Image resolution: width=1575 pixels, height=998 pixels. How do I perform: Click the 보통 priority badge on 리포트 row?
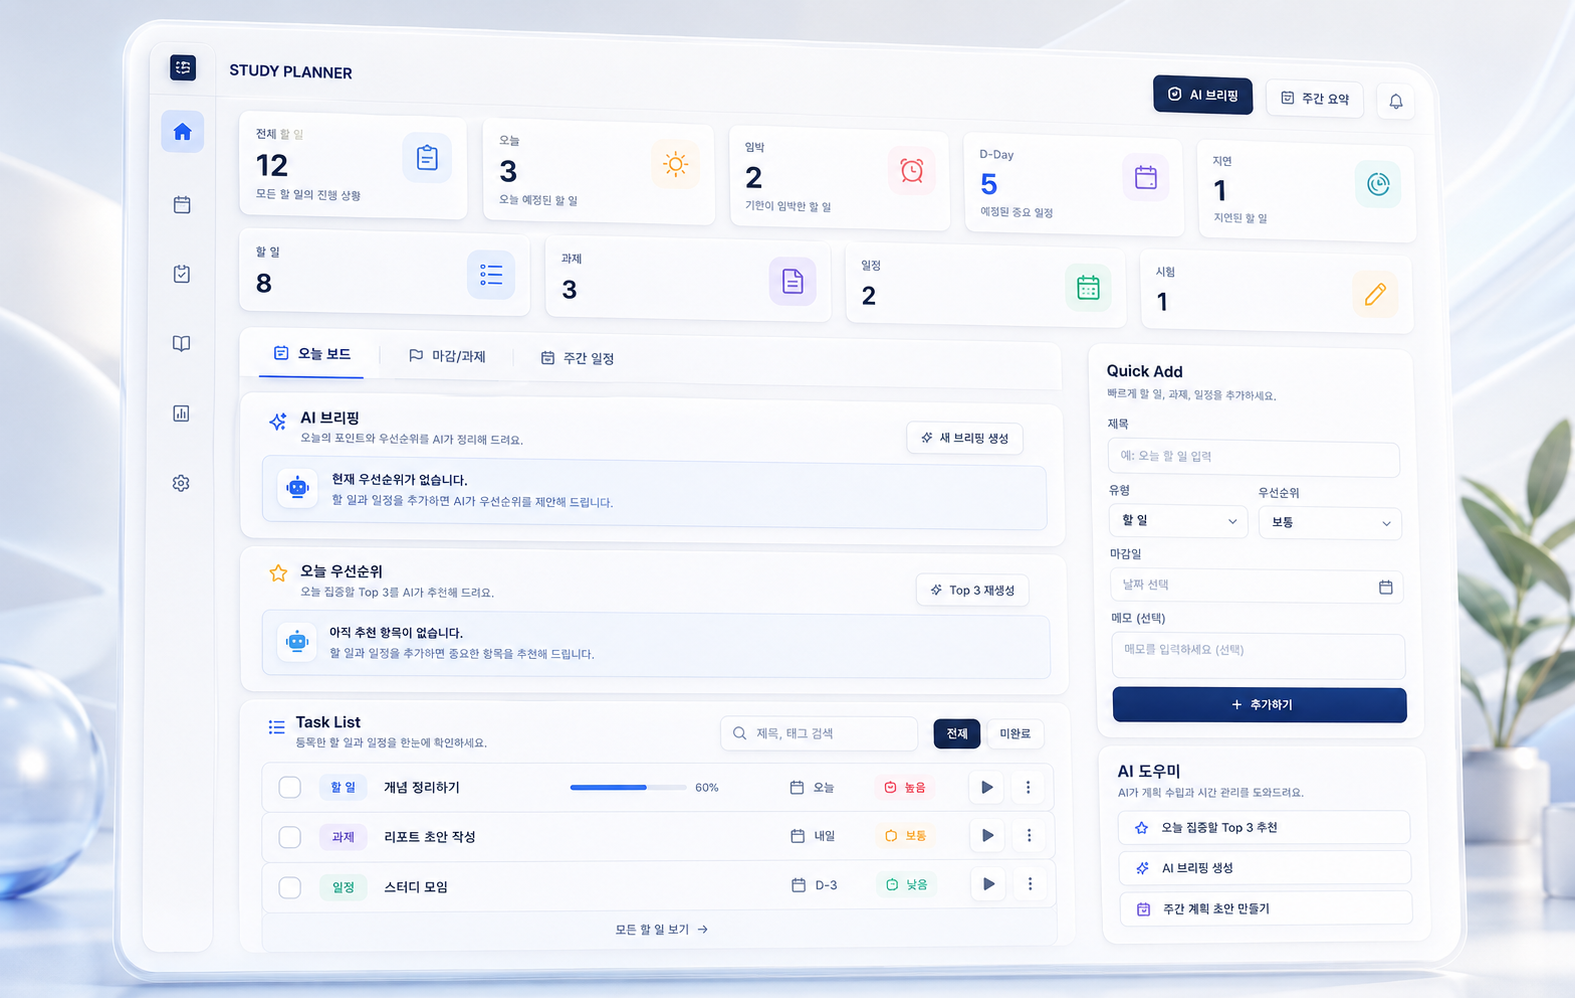click(905, 835)
